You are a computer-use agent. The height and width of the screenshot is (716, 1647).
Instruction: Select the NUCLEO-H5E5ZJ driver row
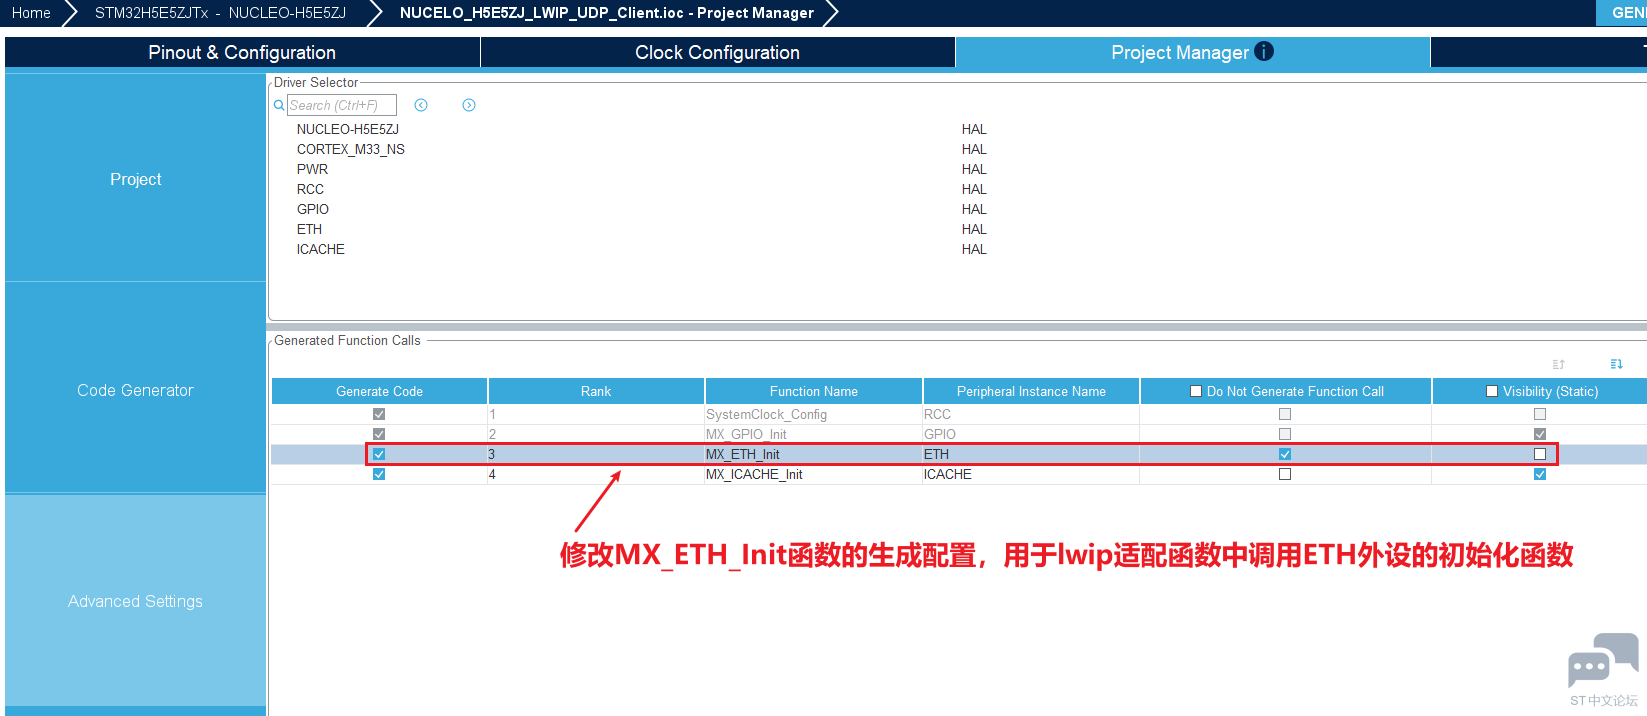[348, 129]
